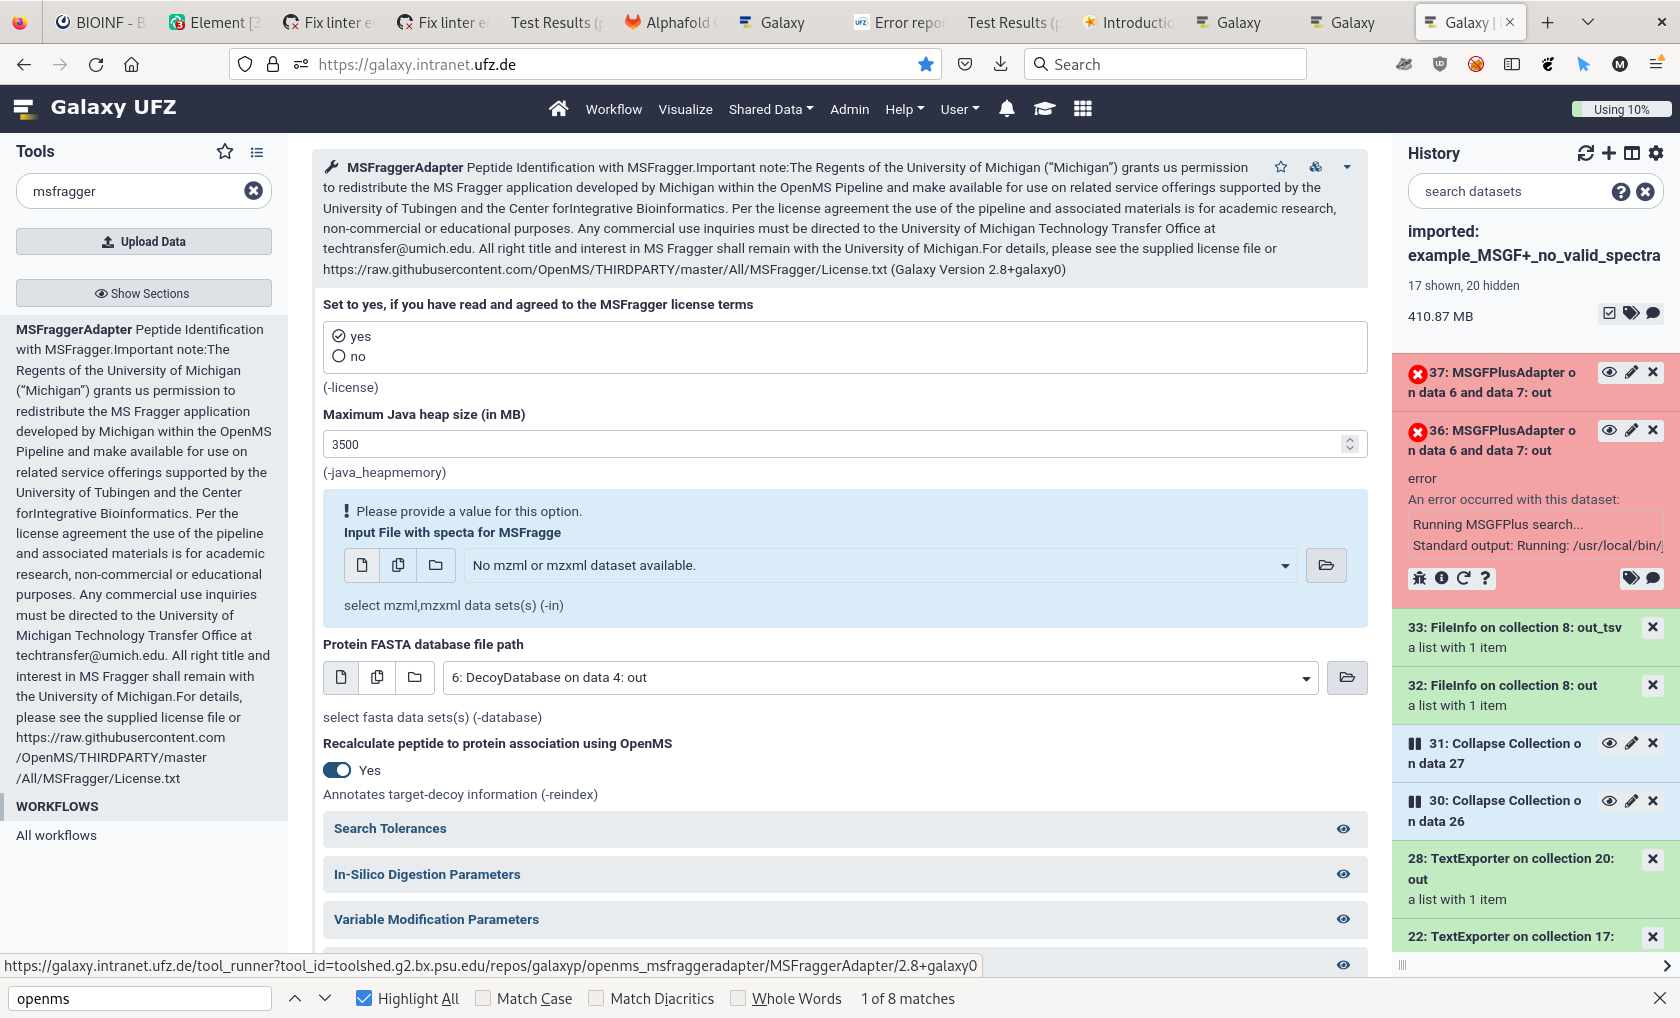Click the Upload Data button
Screen dimensions: 1680x1018
[143, 241]
